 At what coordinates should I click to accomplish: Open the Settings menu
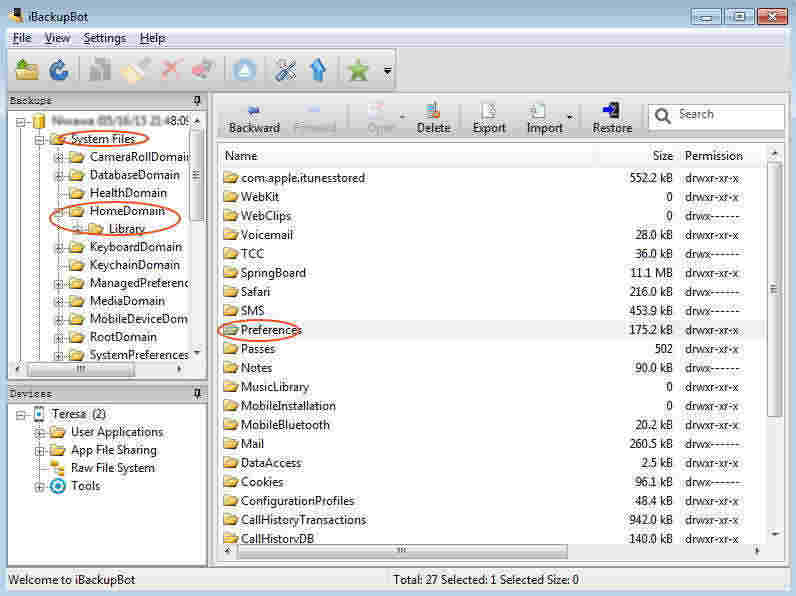(x=104, y=38)
